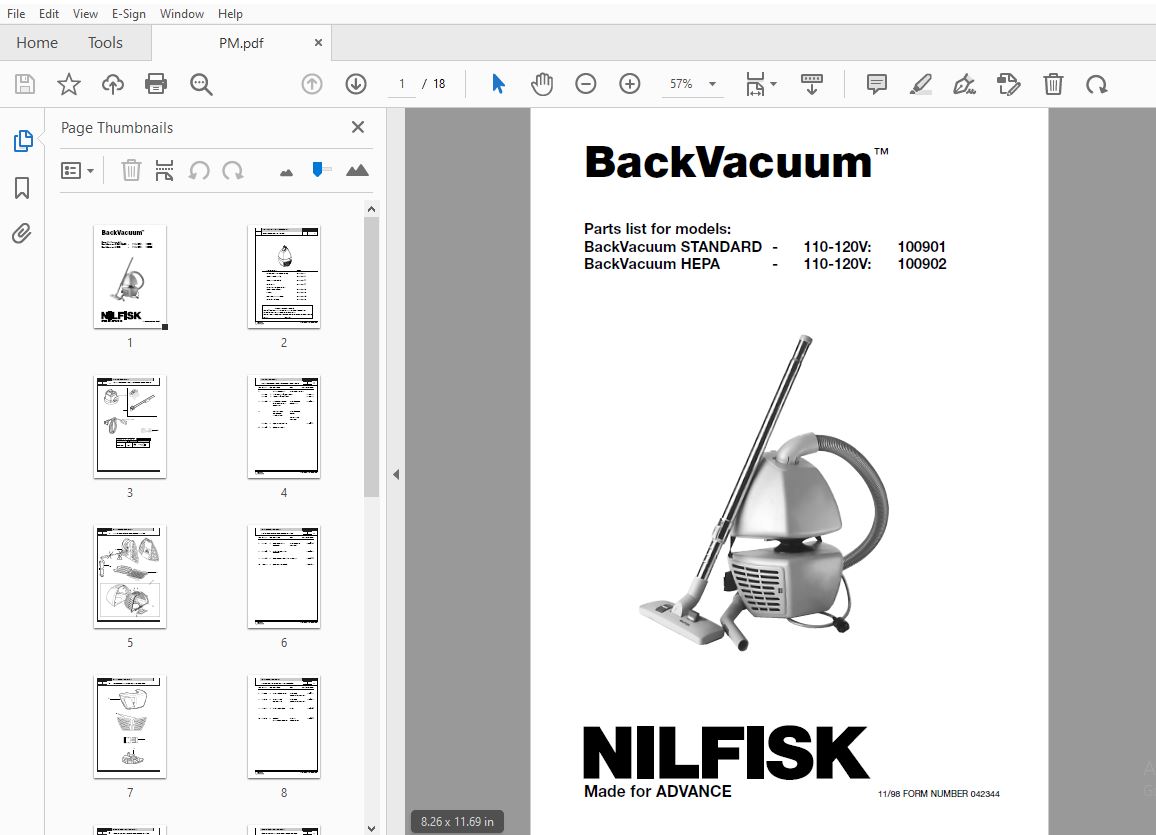1156x835 pixels.
Task: Open the find text magnifier tool
Action: pyautogui.click(x=201, y=84)
